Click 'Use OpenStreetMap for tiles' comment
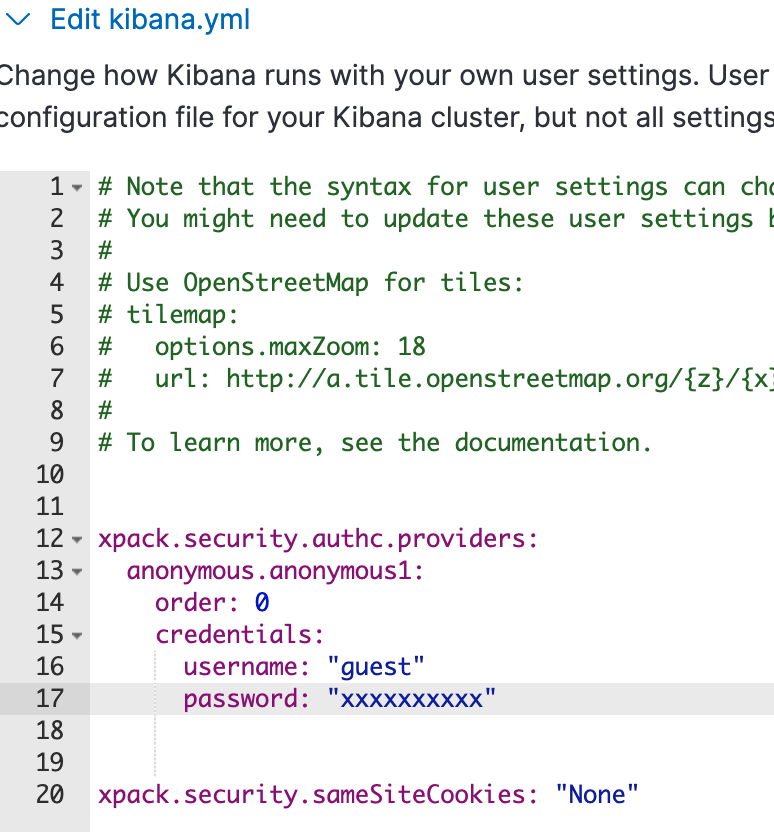 point(310,283)
